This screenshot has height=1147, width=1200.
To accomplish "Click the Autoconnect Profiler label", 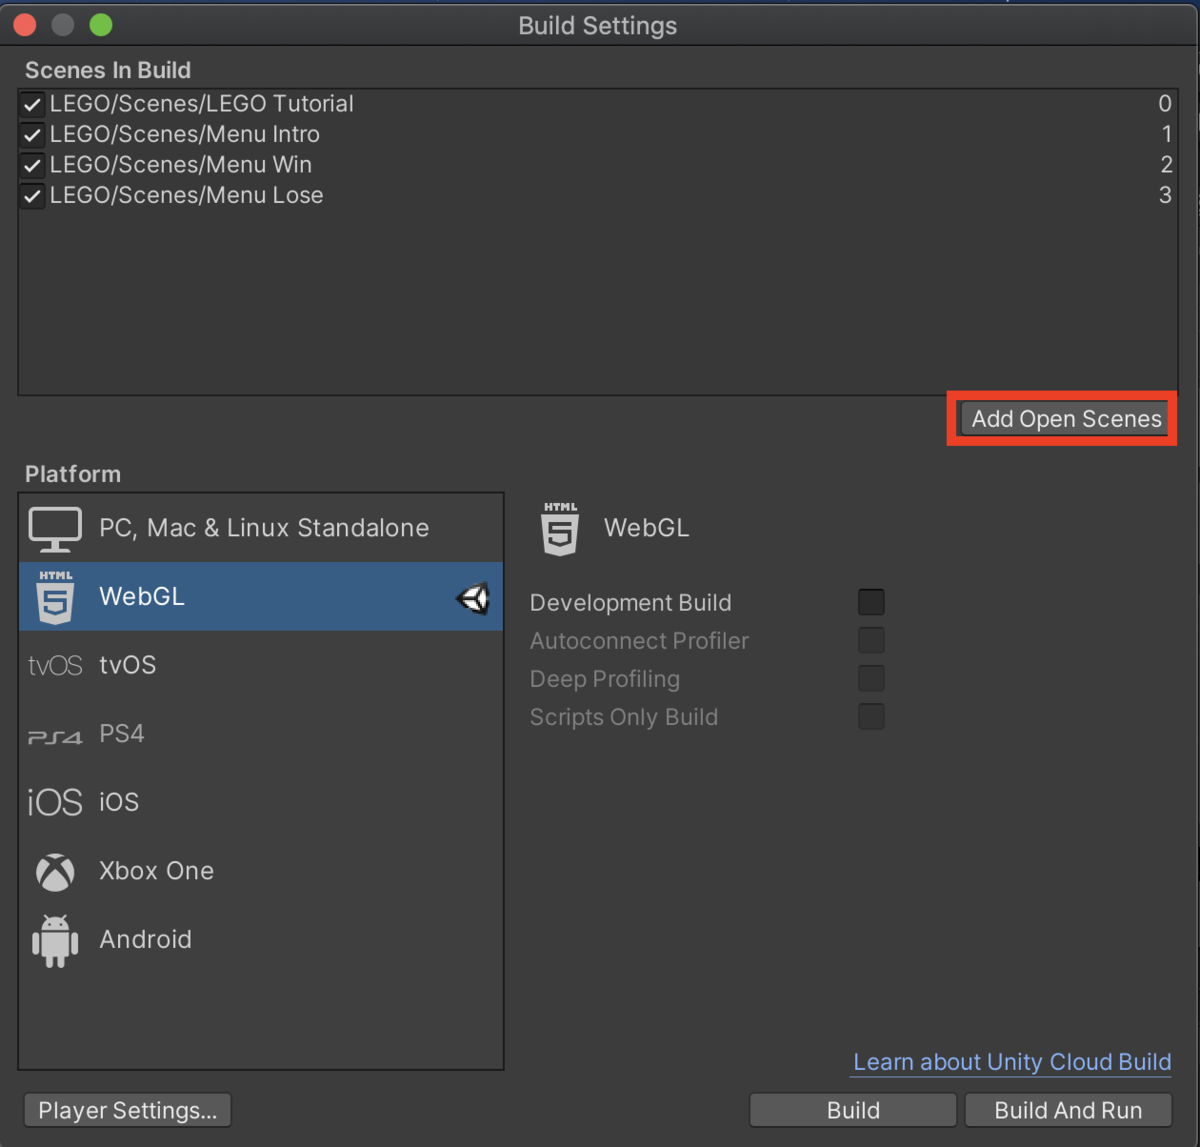I will (x=639, y=641).
